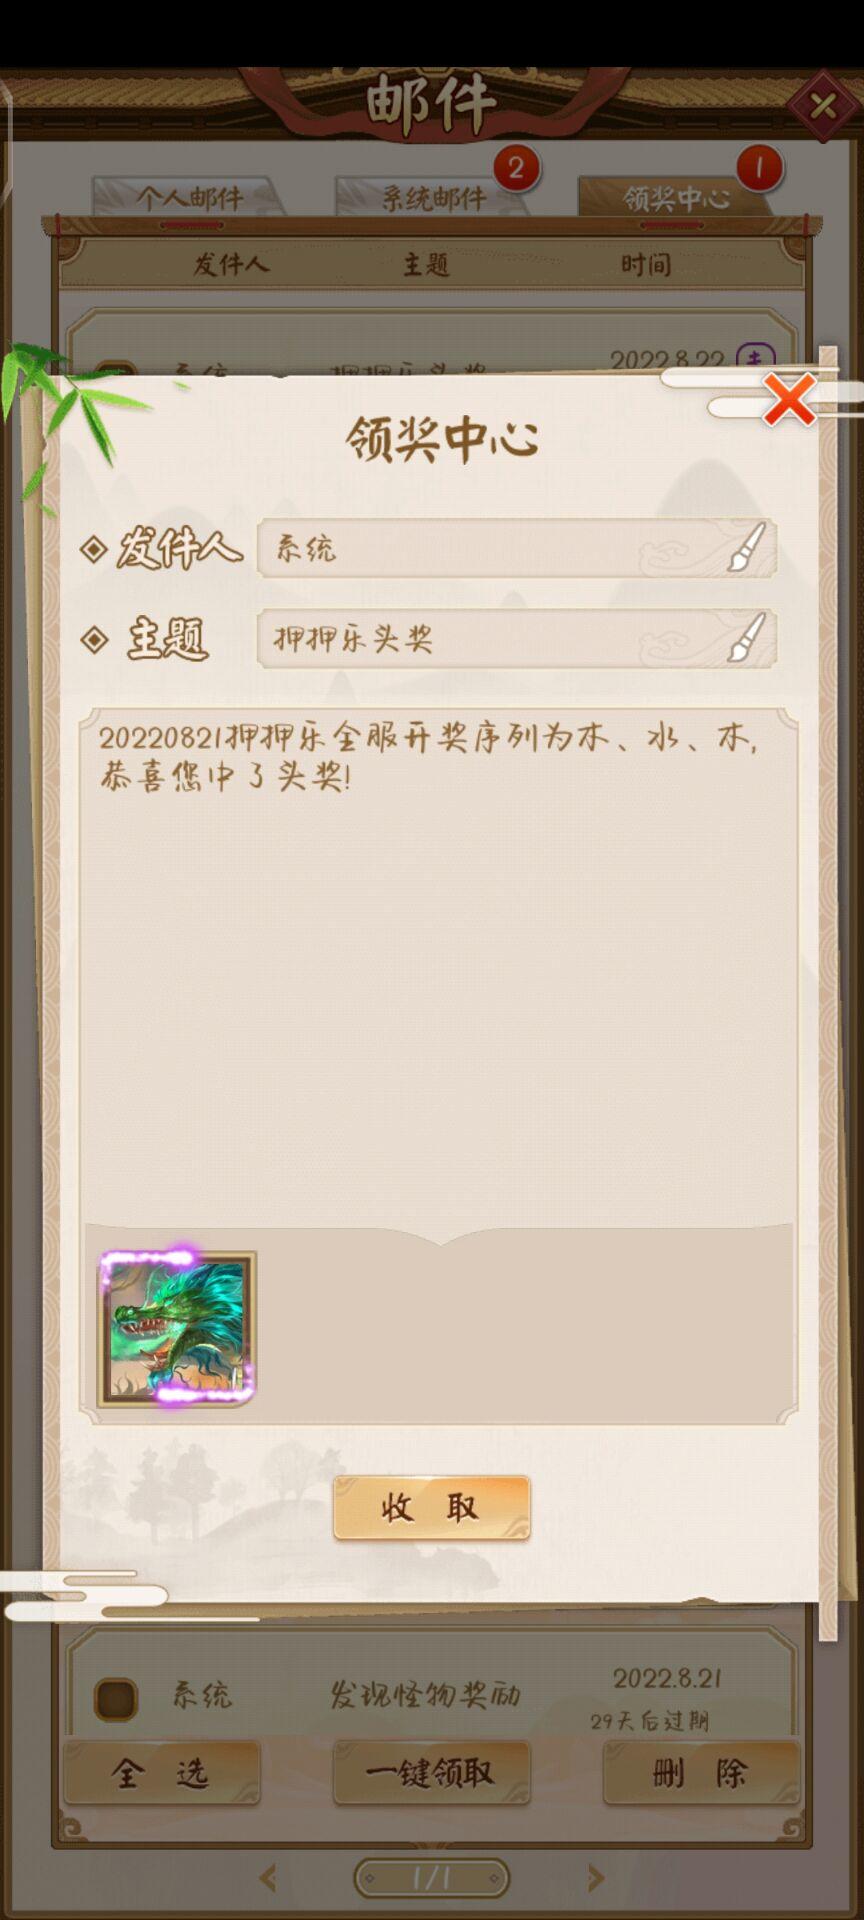This screenshot has width=864, height=1920.
Task: Click the 全选 select all button
Action: point(162,1773)
